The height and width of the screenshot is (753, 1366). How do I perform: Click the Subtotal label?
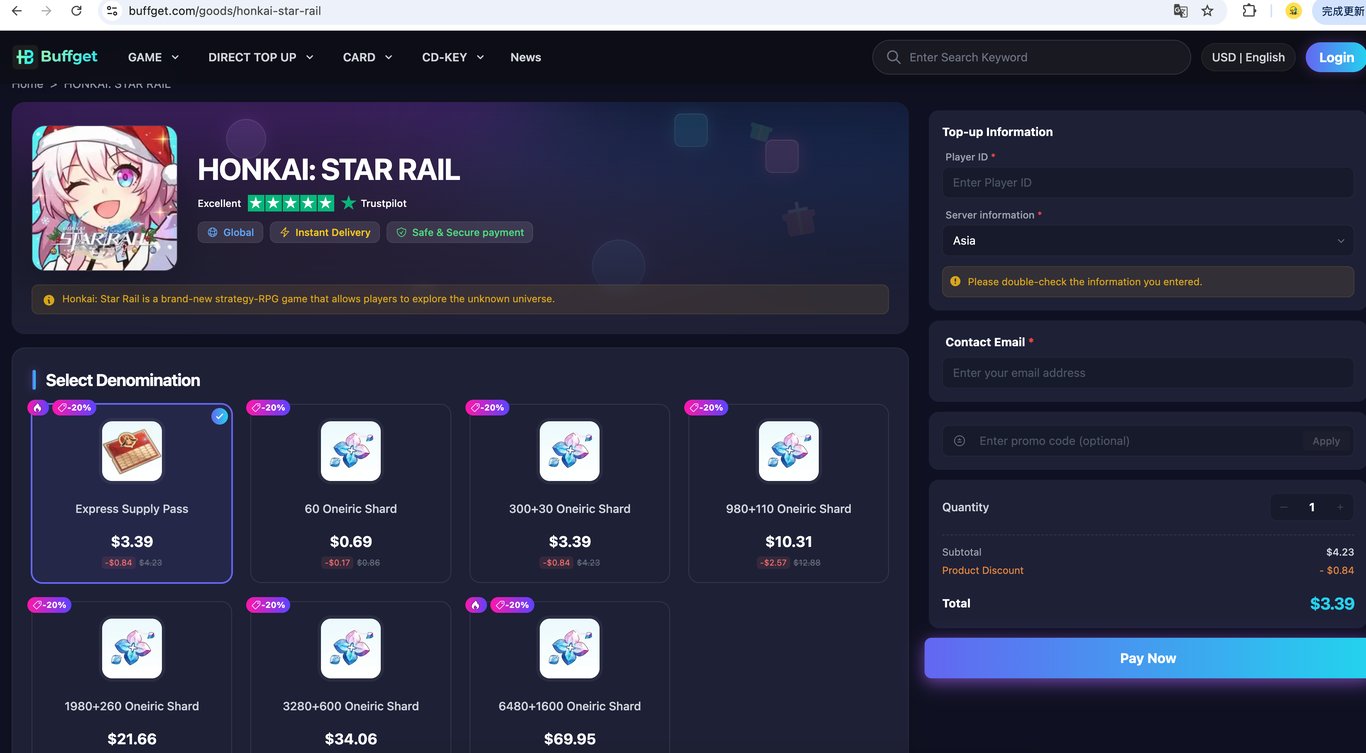(x=962, y=552)
